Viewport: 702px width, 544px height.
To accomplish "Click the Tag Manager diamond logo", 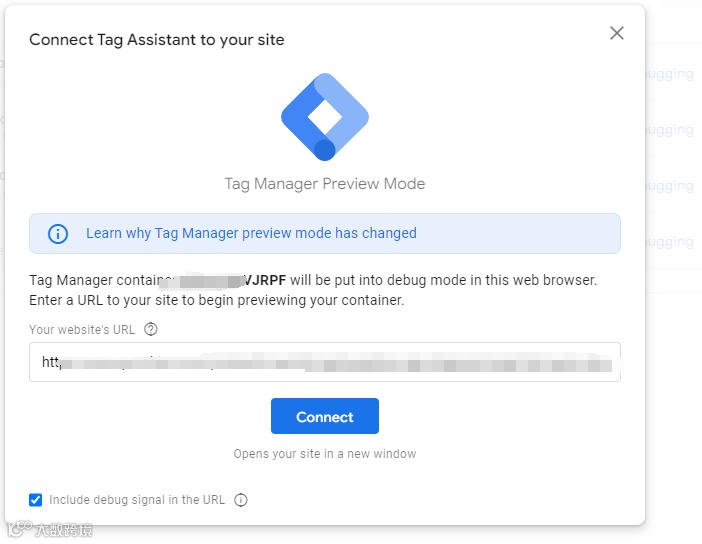I will pos(325,117).
